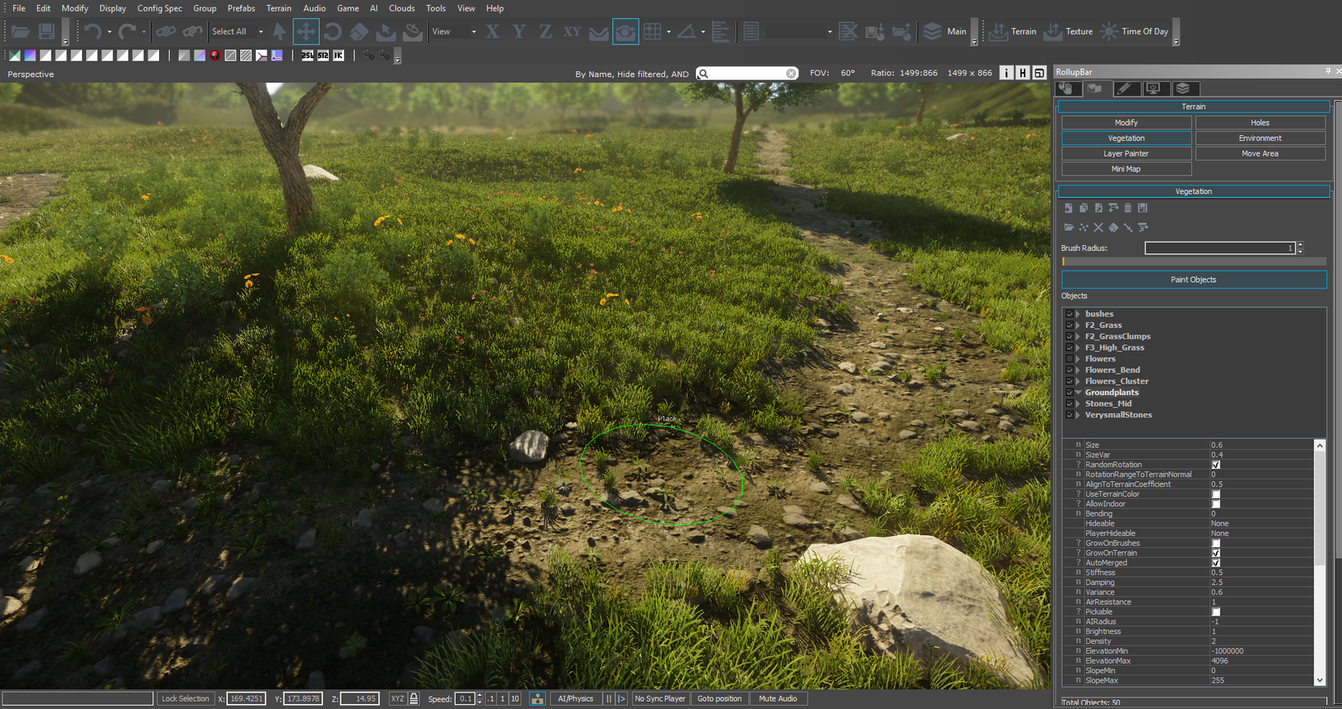Click the Paint Objects button
This screenshot has height=709, width=1342.
click(x=1193, y=279)
